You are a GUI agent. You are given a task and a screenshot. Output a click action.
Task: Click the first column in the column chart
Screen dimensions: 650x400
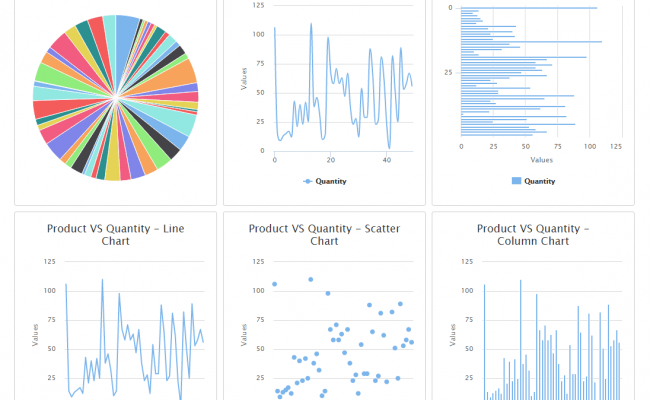tap(485, 342)
